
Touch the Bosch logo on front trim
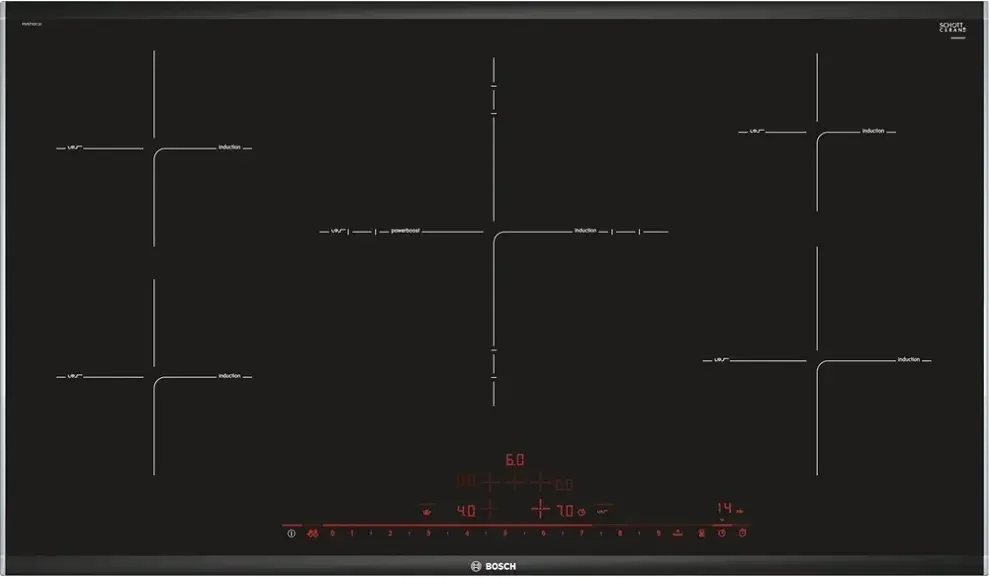click(x=493, y=566)
